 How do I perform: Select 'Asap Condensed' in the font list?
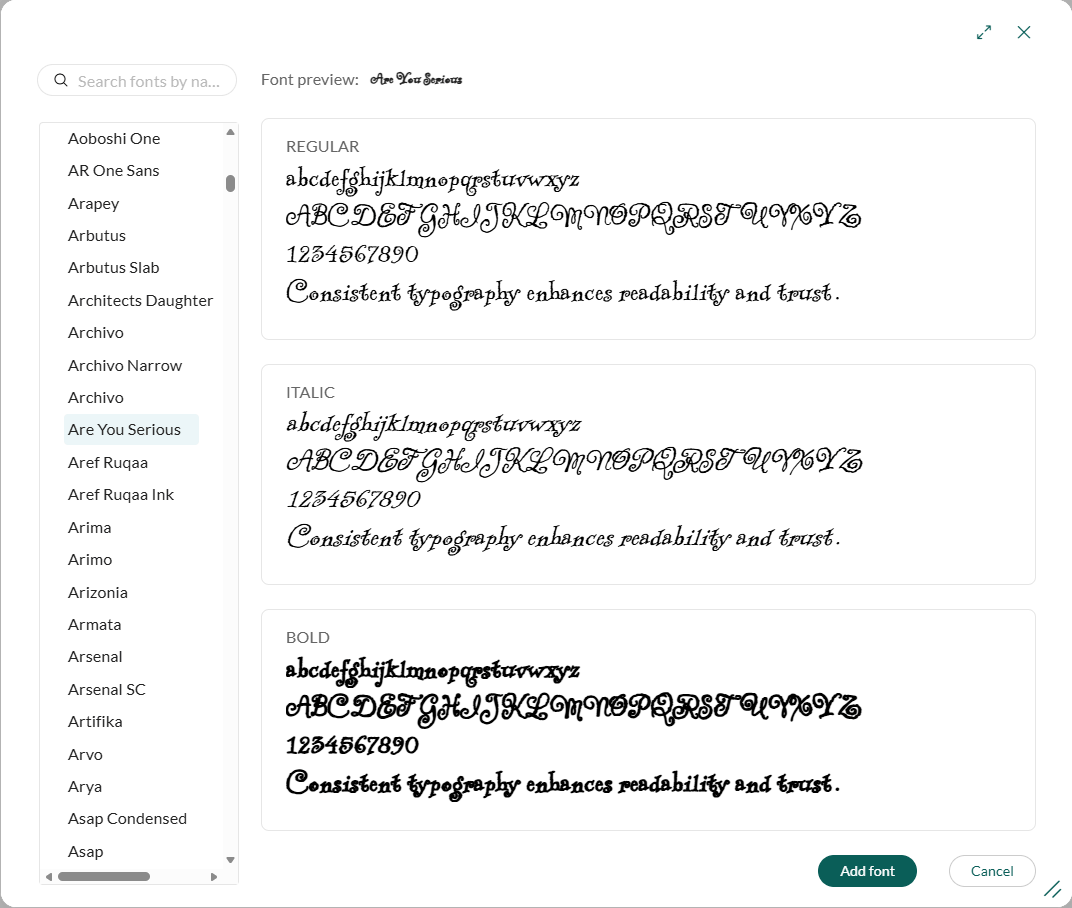point(127,818)
